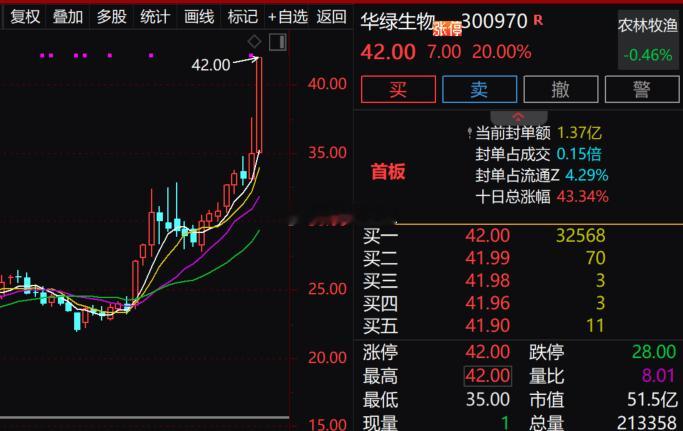Click 买五 price 41.90
The image size is (683, 431).
[487, 326]
